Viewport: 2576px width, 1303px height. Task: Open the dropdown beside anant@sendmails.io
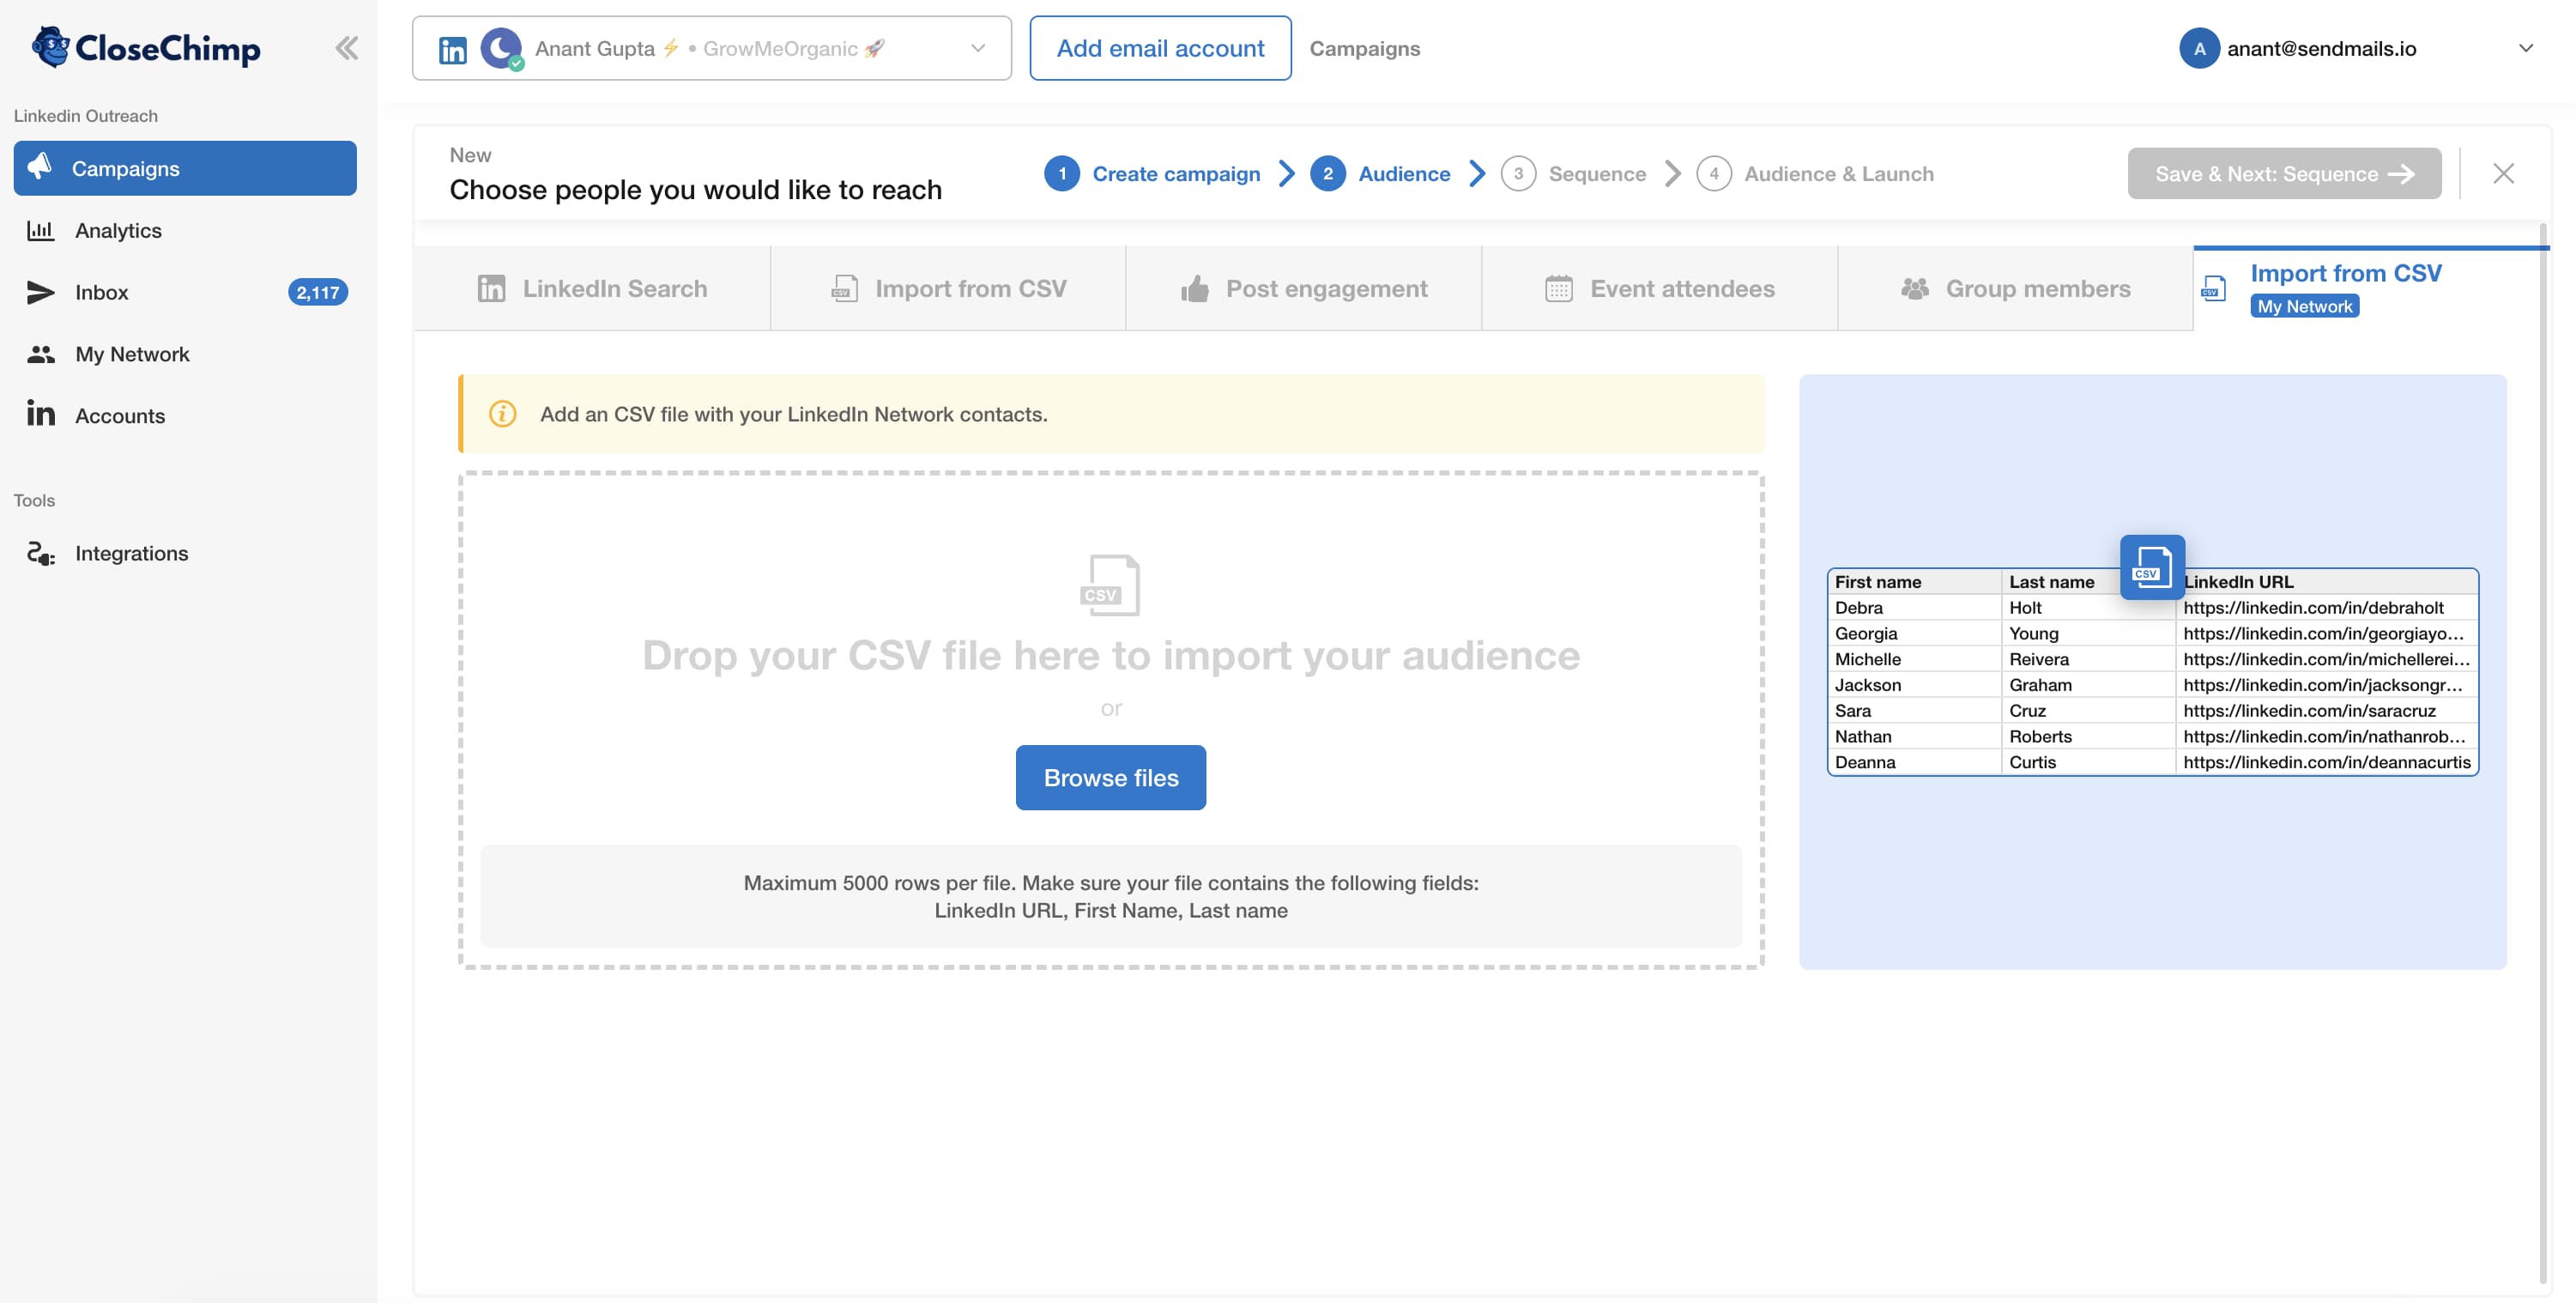click(2527, 47)
